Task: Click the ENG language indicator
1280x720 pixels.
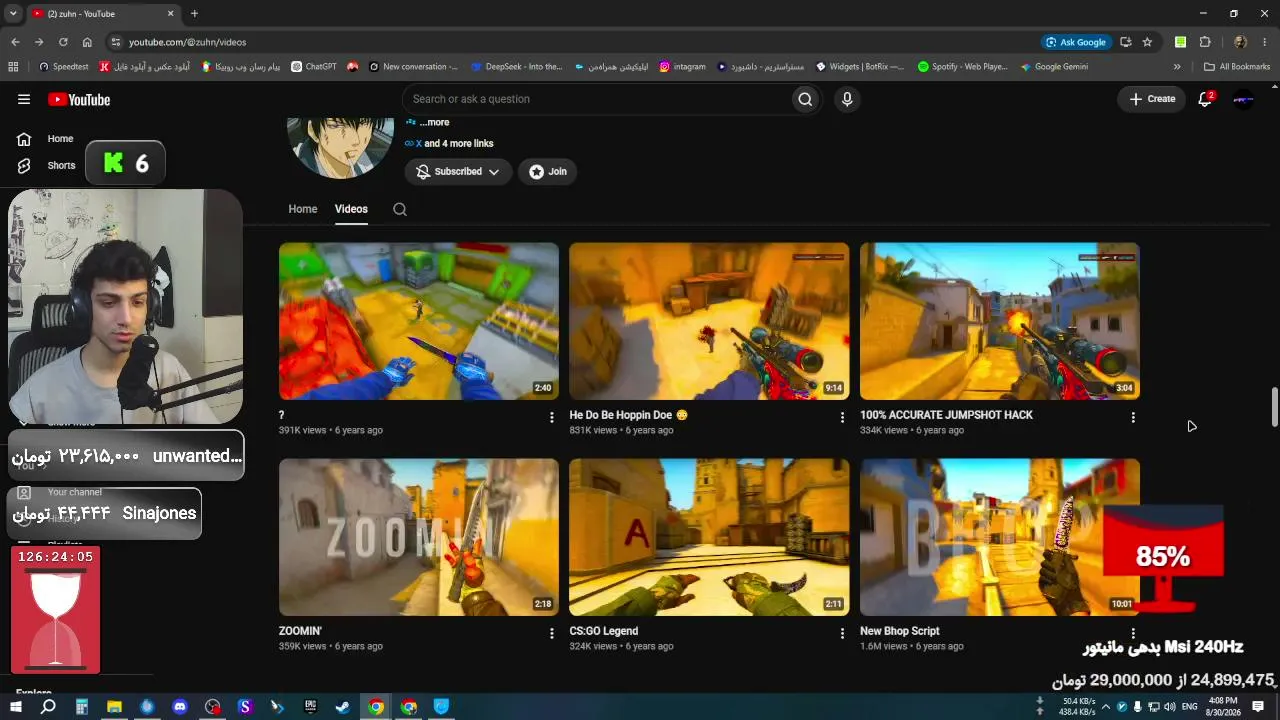Action: (x=1190, y=707)
